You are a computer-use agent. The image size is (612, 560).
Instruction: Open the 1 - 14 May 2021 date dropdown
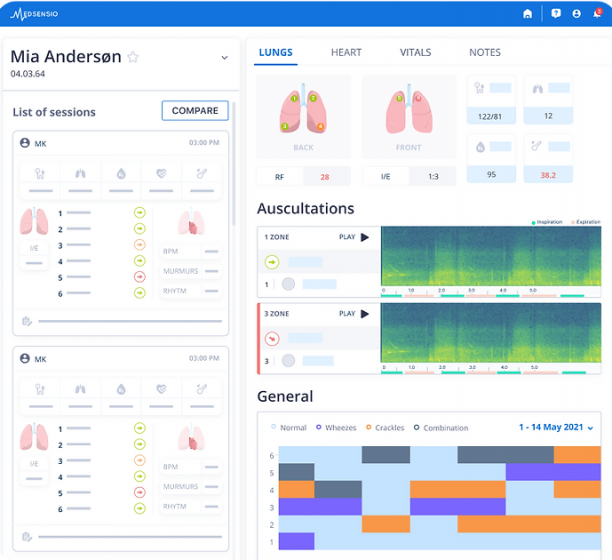tap(555, 427)
